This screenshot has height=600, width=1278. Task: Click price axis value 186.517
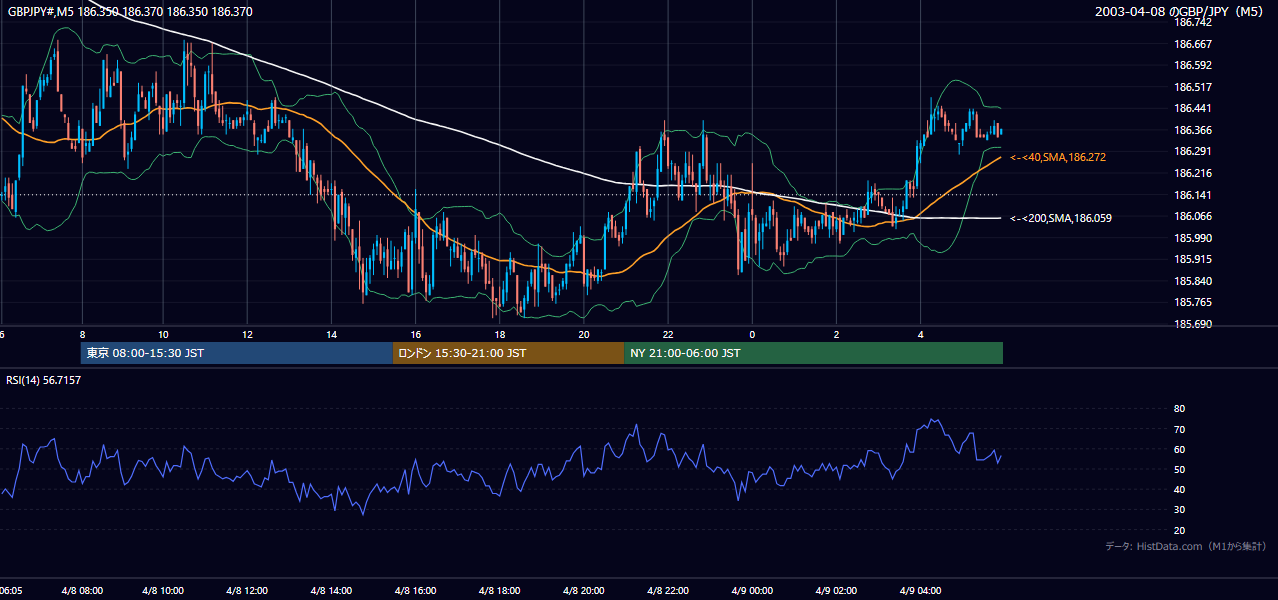(1192, 87)
